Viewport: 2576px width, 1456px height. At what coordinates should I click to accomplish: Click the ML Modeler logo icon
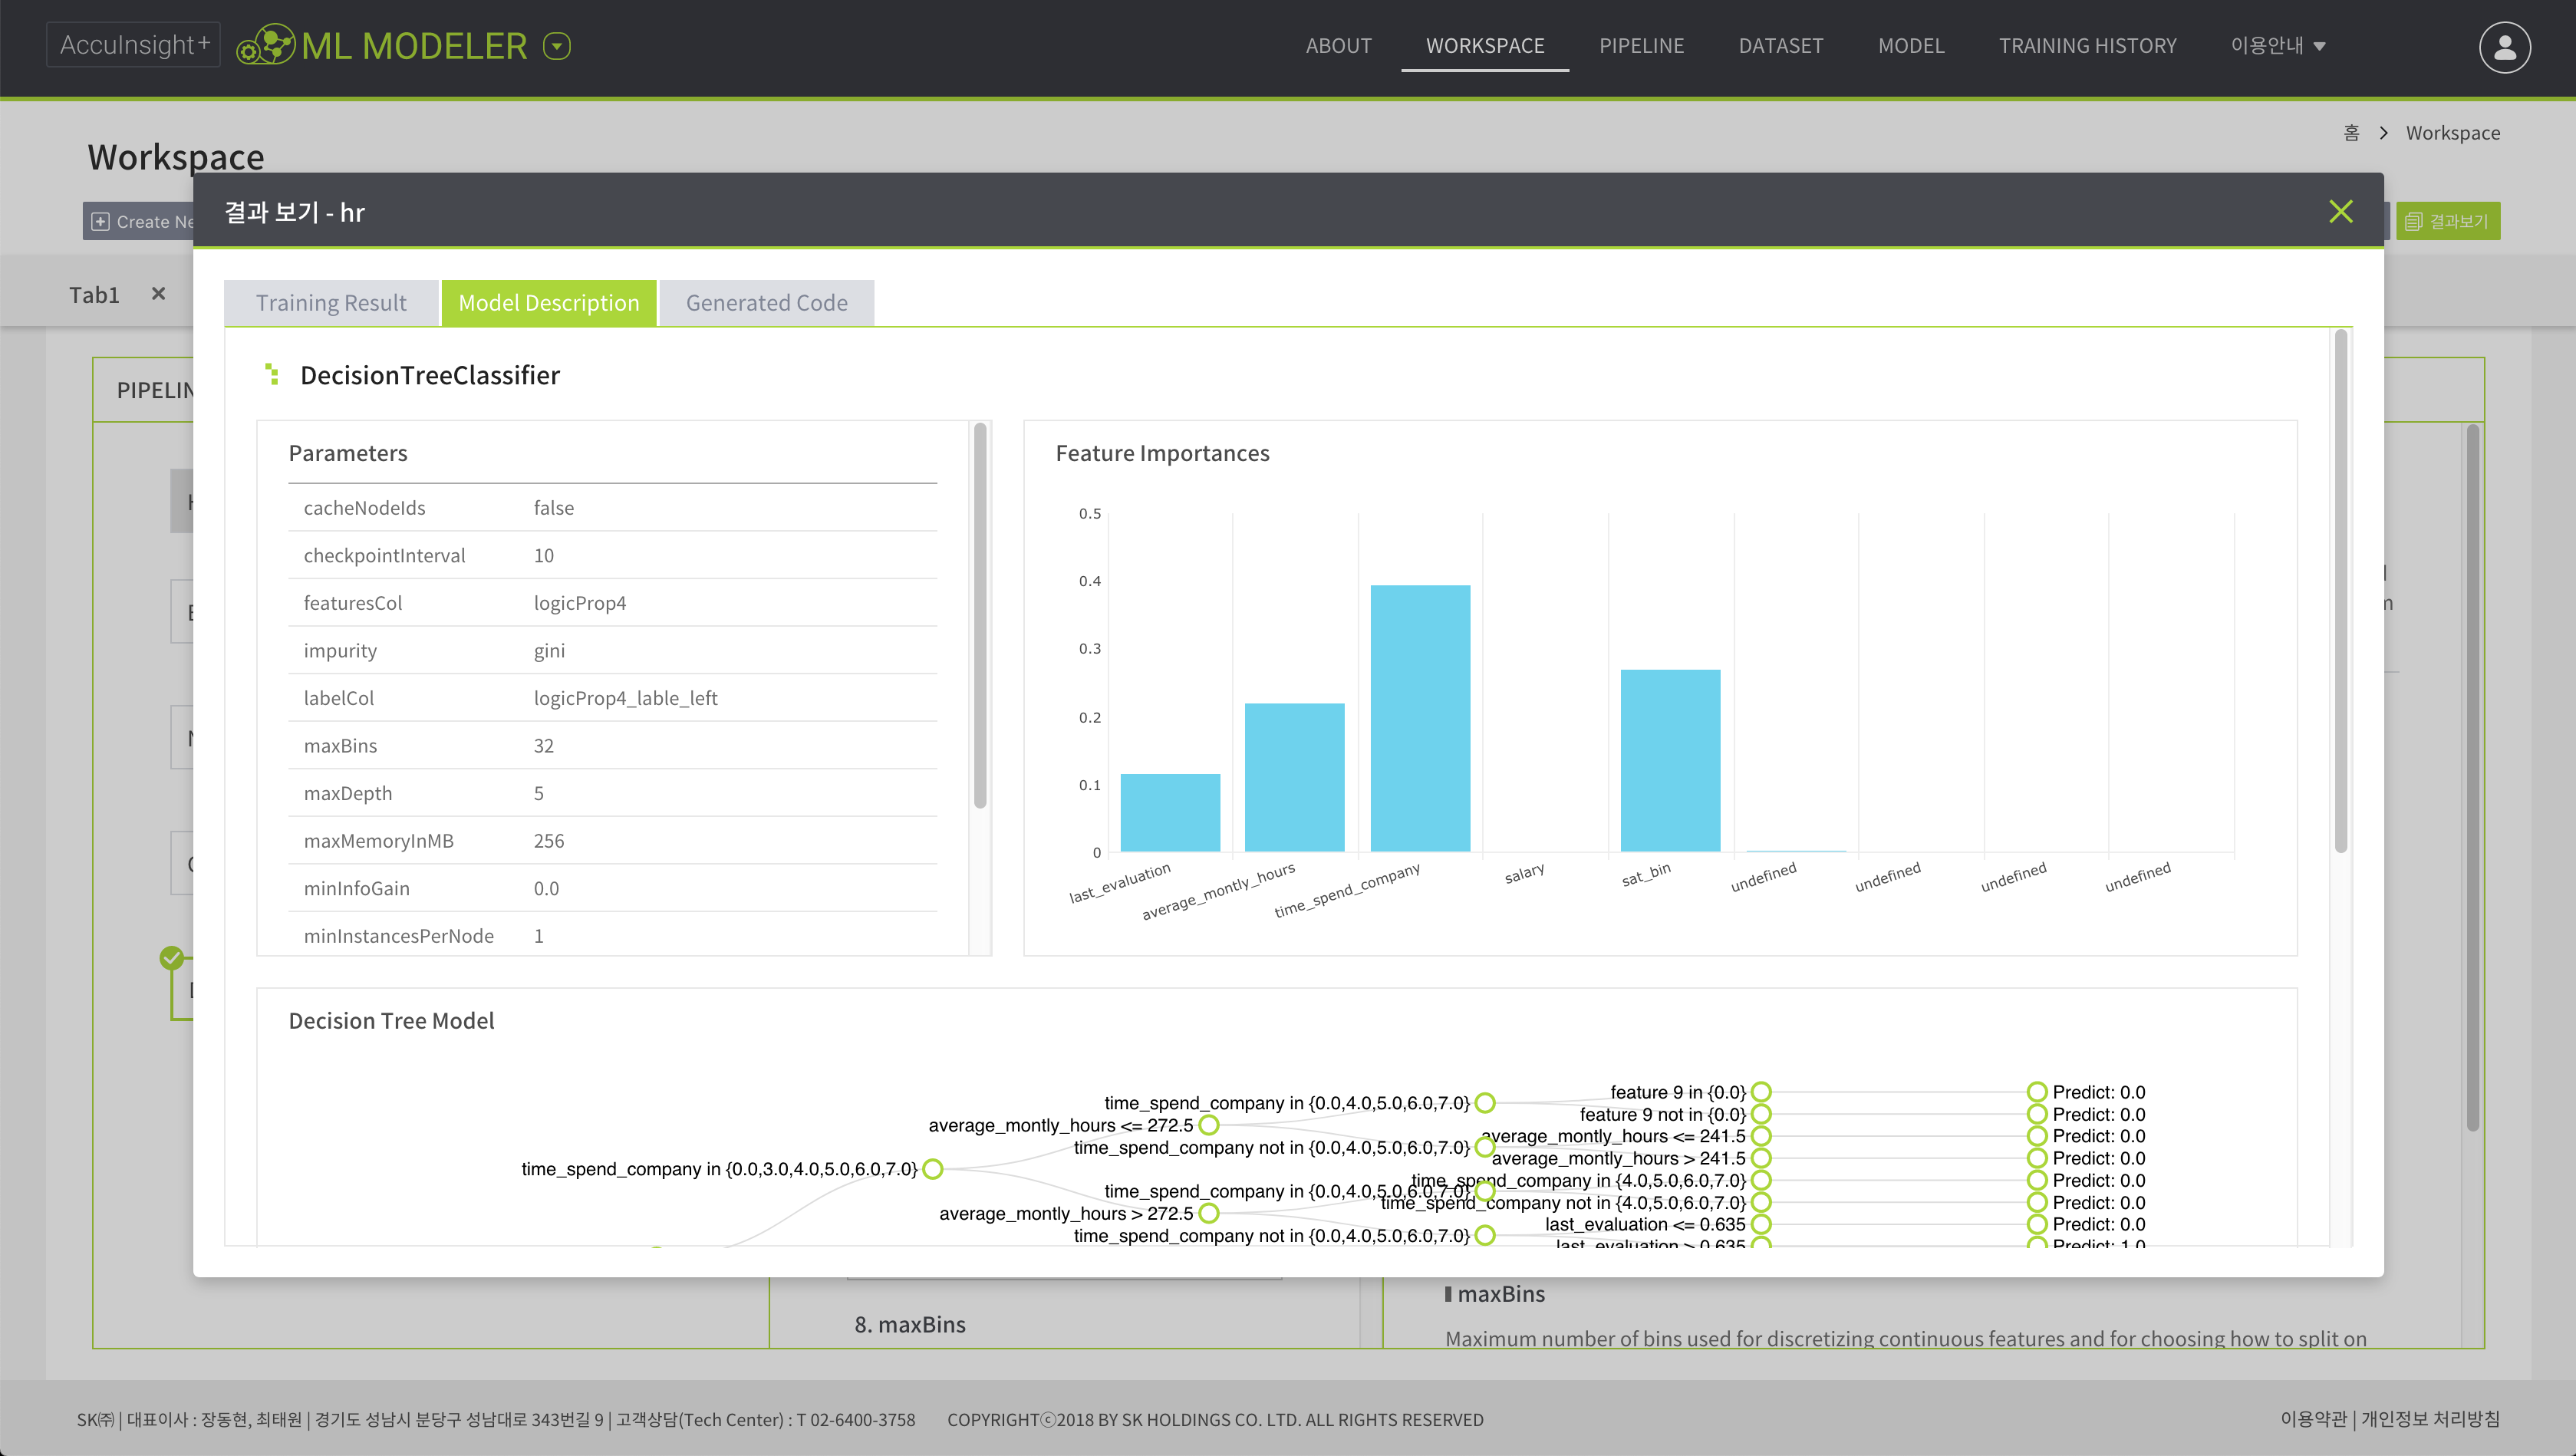pos(266,45)
